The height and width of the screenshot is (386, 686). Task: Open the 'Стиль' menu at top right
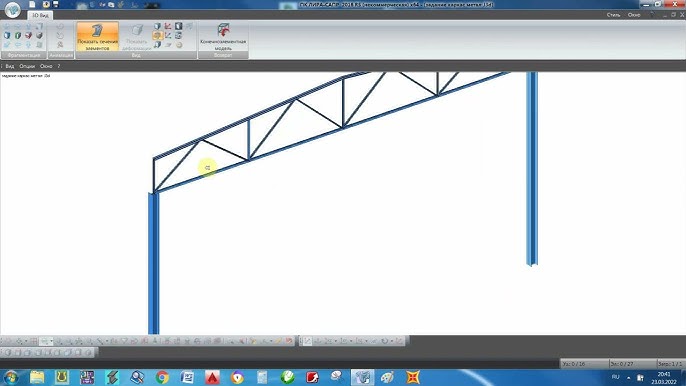pos(613,15)
